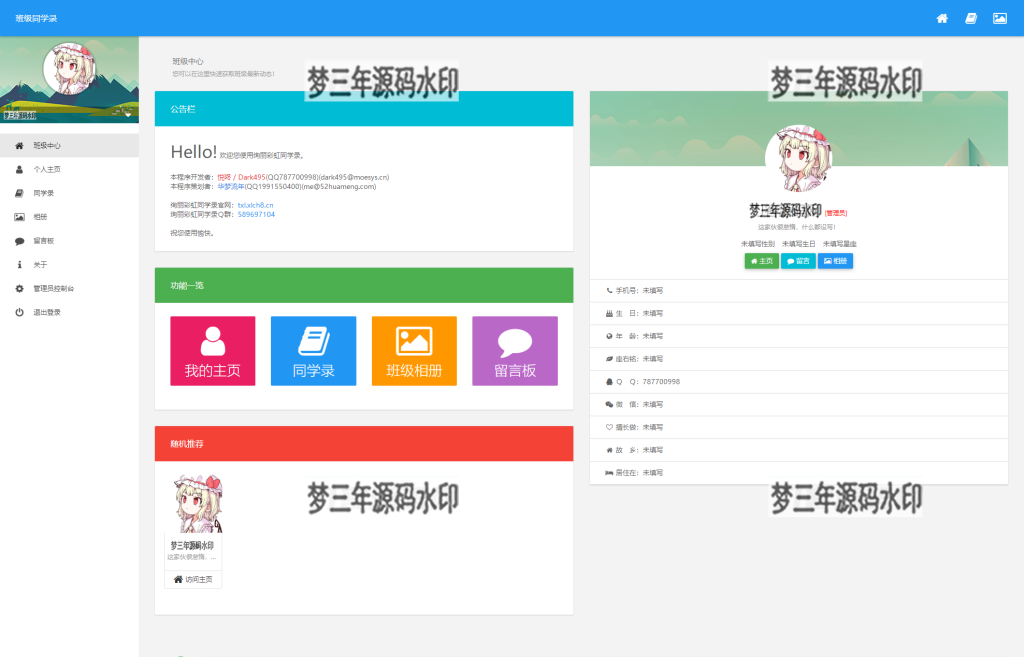The width and height of the screenshot is (1024, 657).
Task: Open the purple 留言板 tile
Action: (515, 351)
